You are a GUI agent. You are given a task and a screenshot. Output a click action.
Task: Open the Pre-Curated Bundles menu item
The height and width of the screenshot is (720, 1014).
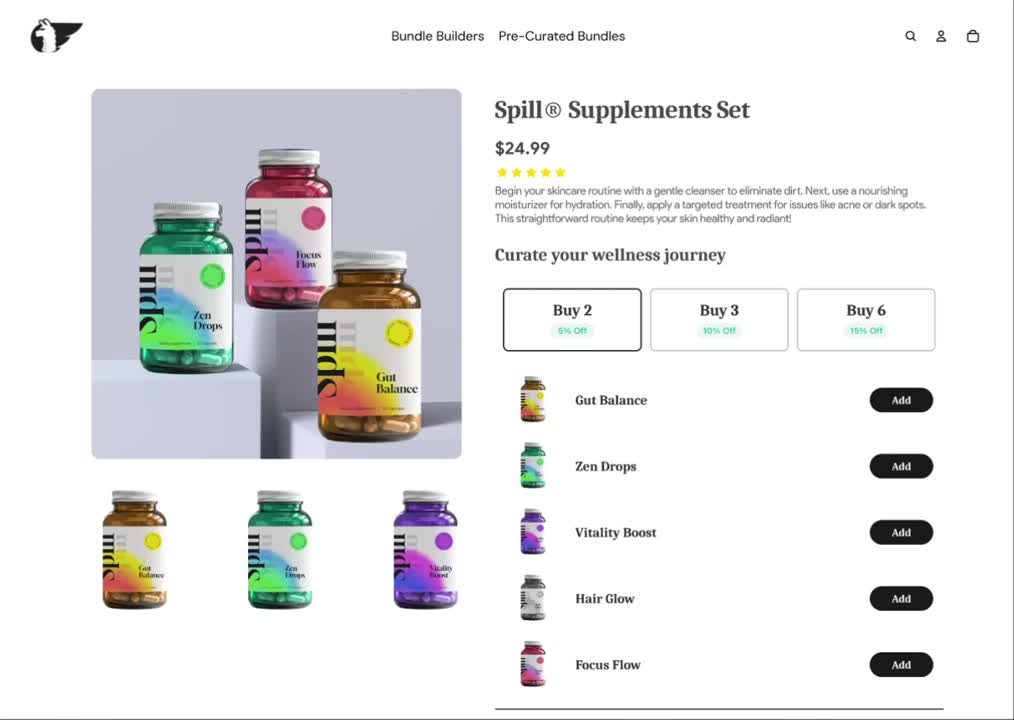[x=562, y=36]
